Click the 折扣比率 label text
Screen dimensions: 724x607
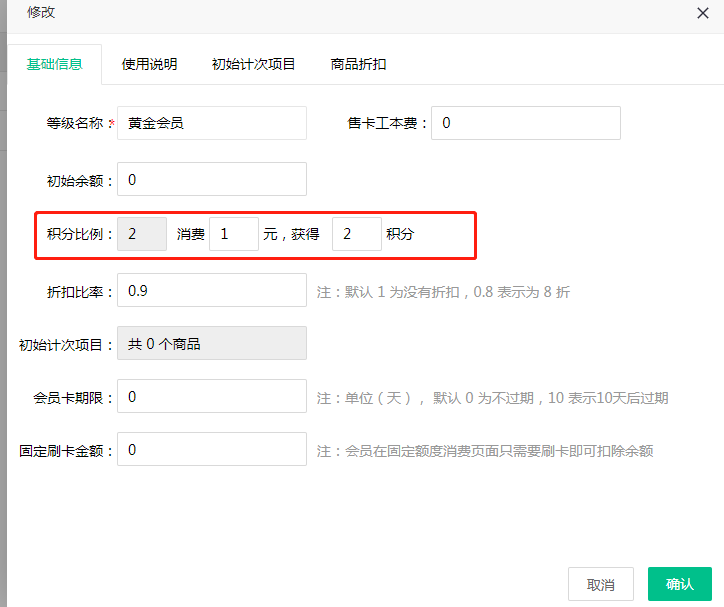tap(76, 291)
